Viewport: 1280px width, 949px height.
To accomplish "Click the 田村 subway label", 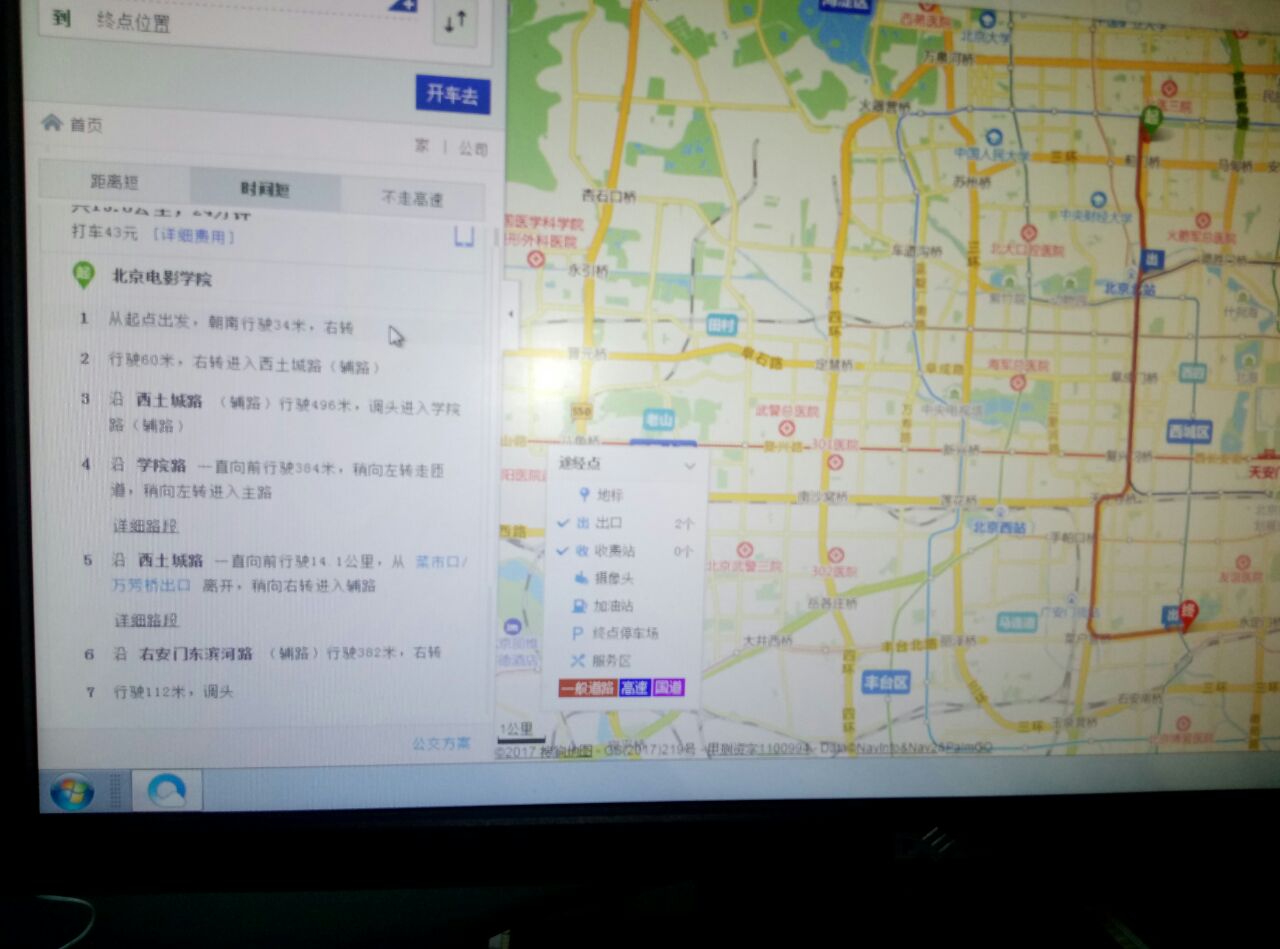I will tap(721, 325).
